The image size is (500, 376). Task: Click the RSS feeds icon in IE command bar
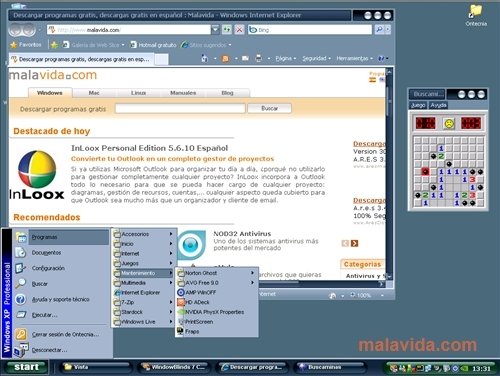click(x=226, y=59)
